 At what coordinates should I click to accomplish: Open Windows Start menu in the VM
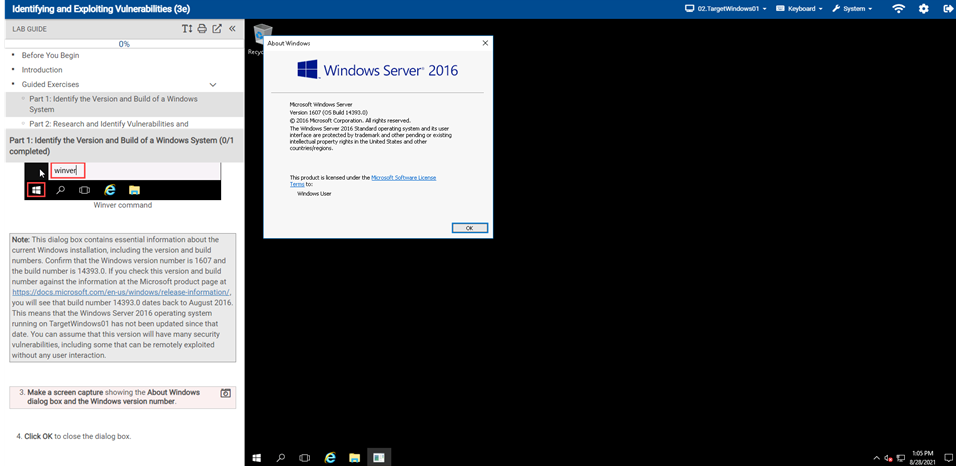[x=257, y=457]
